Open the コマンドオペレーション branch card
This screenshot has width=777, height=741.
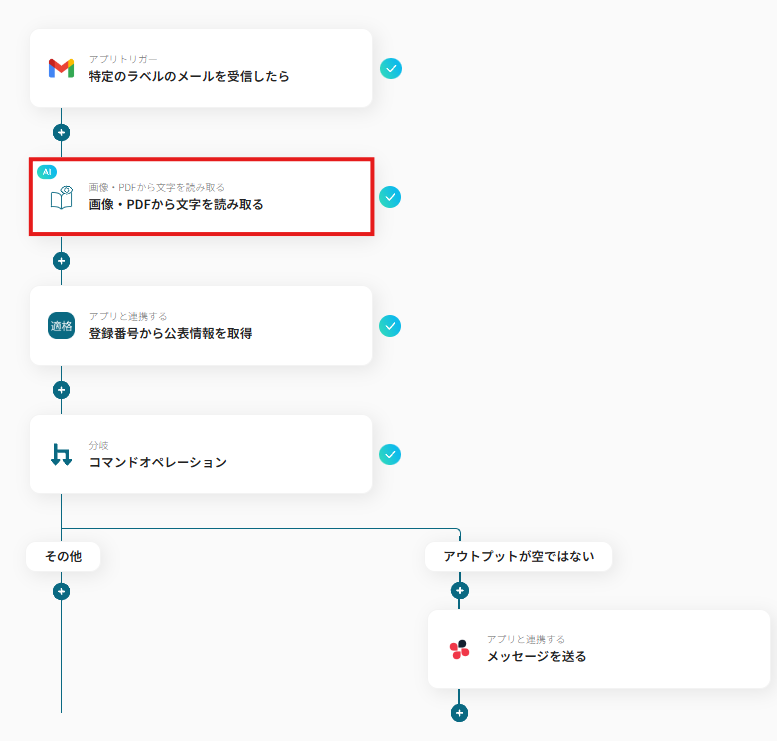[x=201, y=454]
